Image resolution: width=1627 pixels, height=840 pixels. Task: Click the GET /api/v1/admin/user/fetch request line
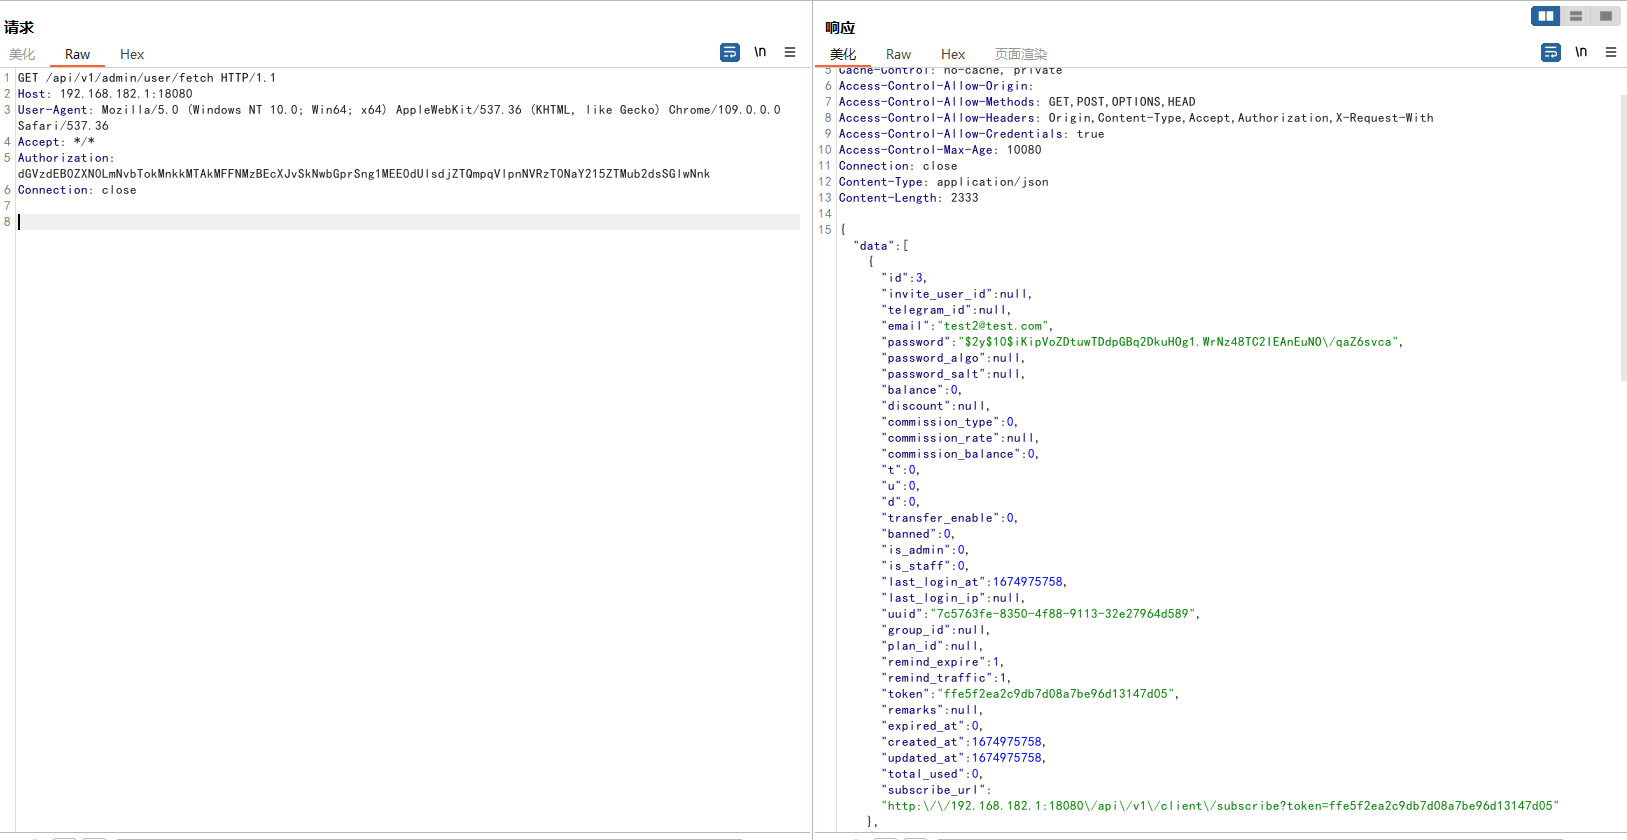147,78
